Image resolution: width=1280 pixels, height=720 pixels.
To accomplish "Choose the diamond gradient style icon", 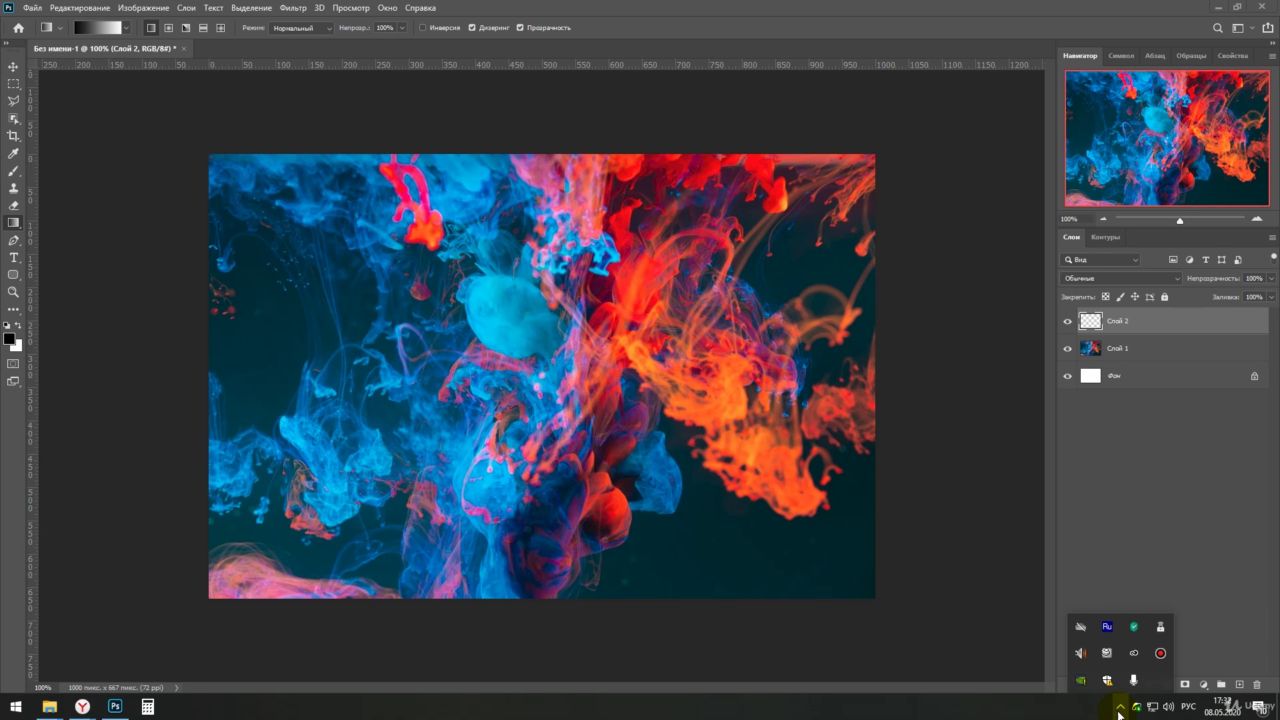I will coord(220,28).
